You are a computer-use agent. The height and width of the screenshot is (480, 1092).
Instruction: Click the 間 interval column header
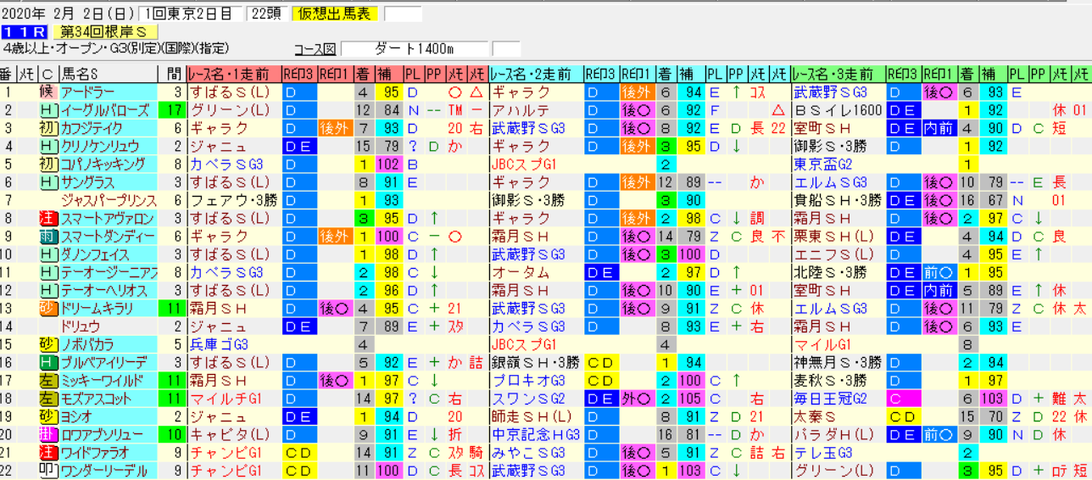pos(171,73)
